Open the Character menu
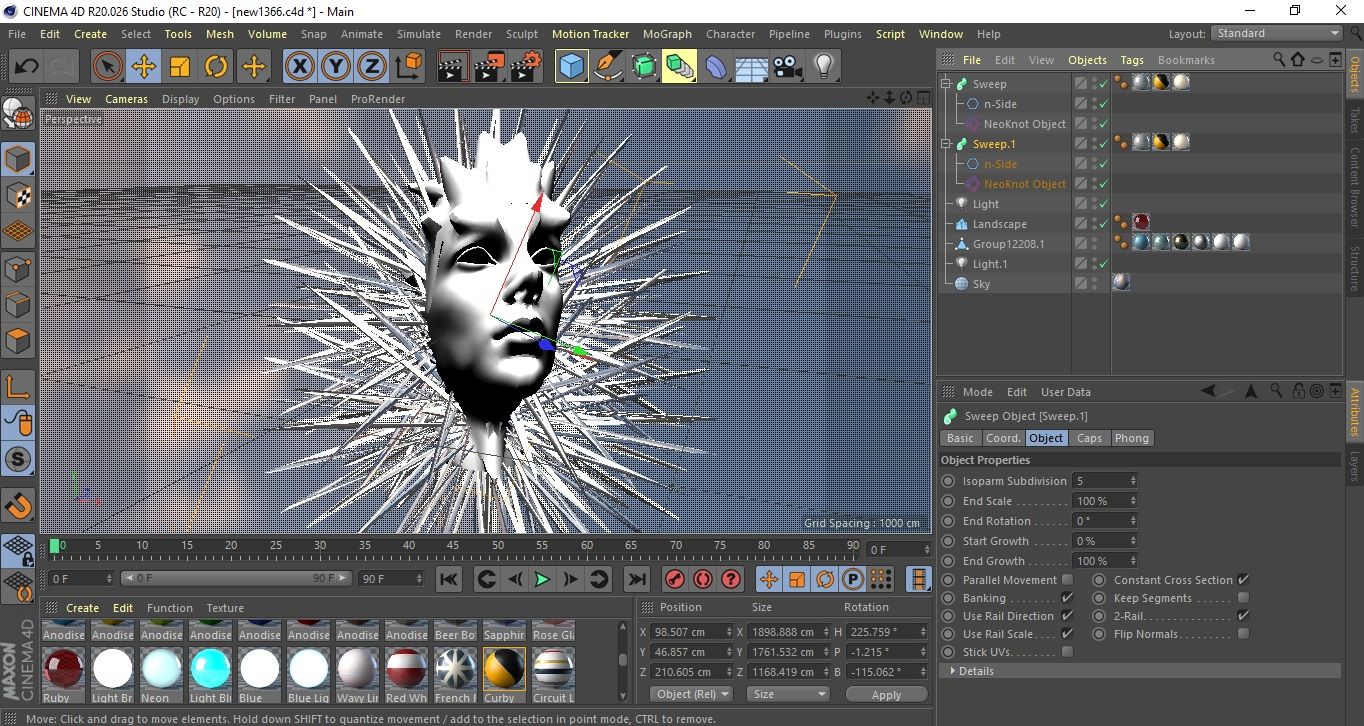This screenshot has height=726, width=1364. tap(731, 34)
